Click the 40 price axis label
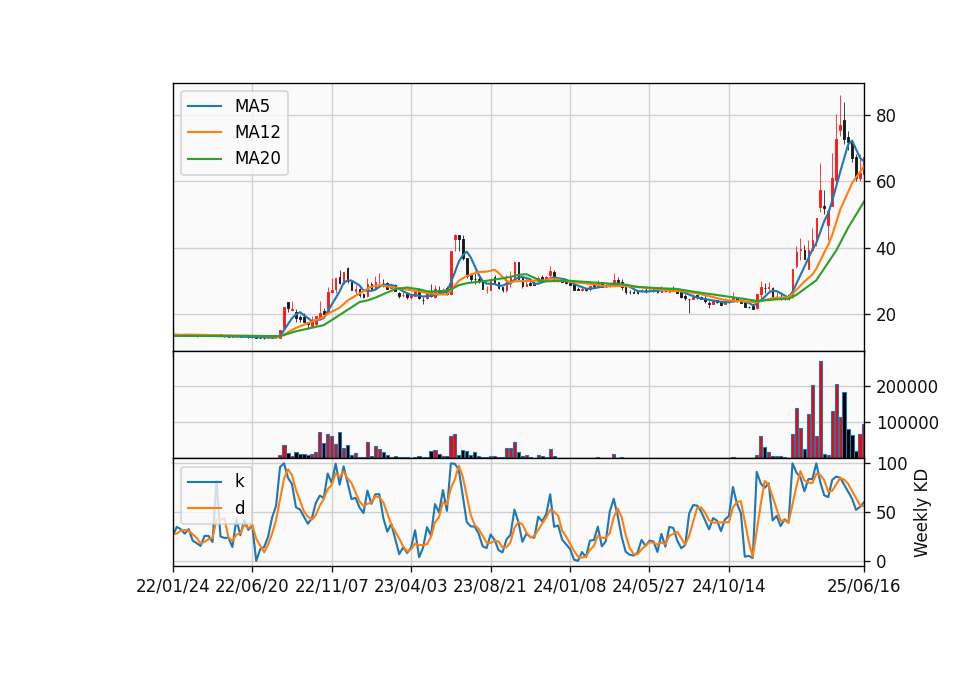This screenshot has height=690, width=960. (886, 249)
